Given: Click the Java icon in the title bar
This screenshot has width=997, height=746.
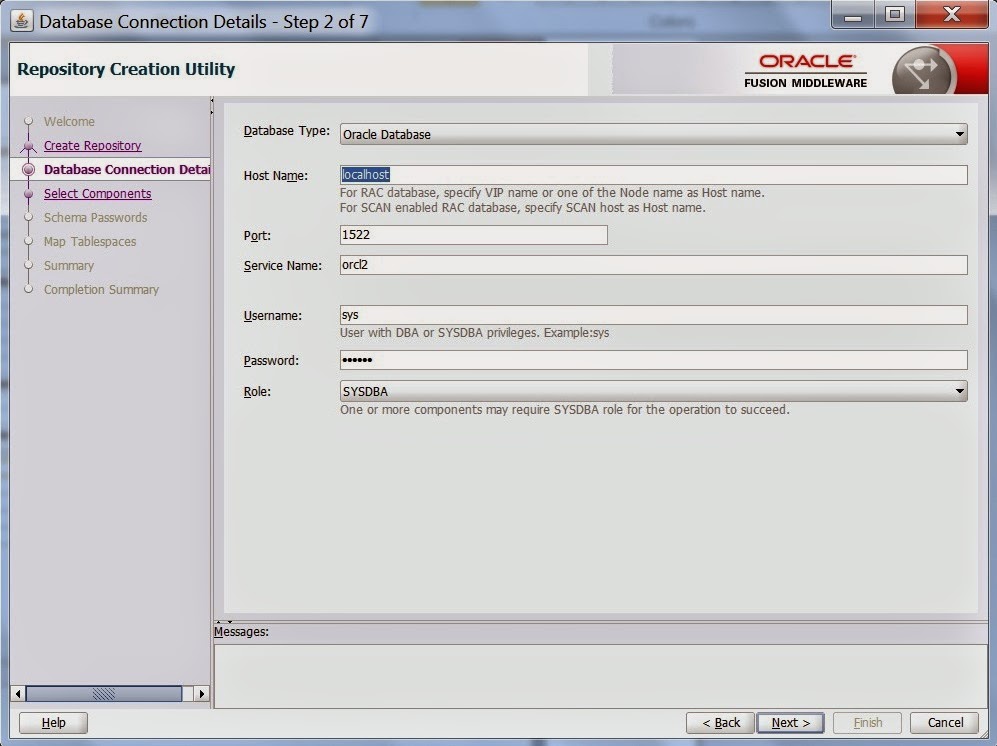Looking at the screenshot, I should [x=22, y=21].
